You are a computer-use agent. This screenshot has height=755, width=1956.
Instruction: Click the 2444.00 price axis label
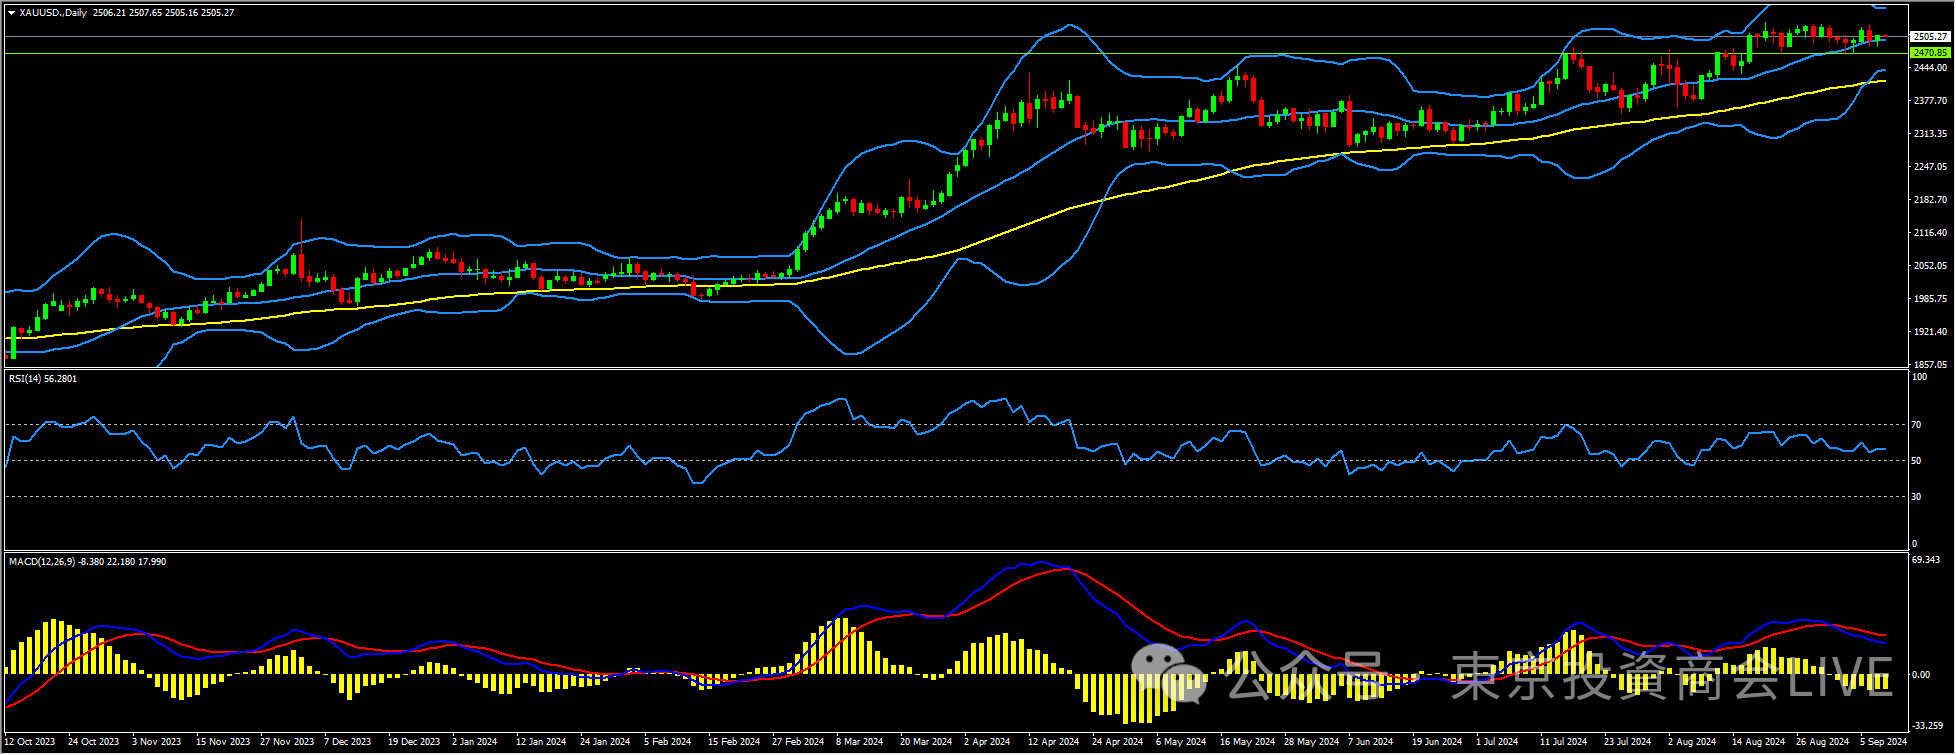(1929, 67)
